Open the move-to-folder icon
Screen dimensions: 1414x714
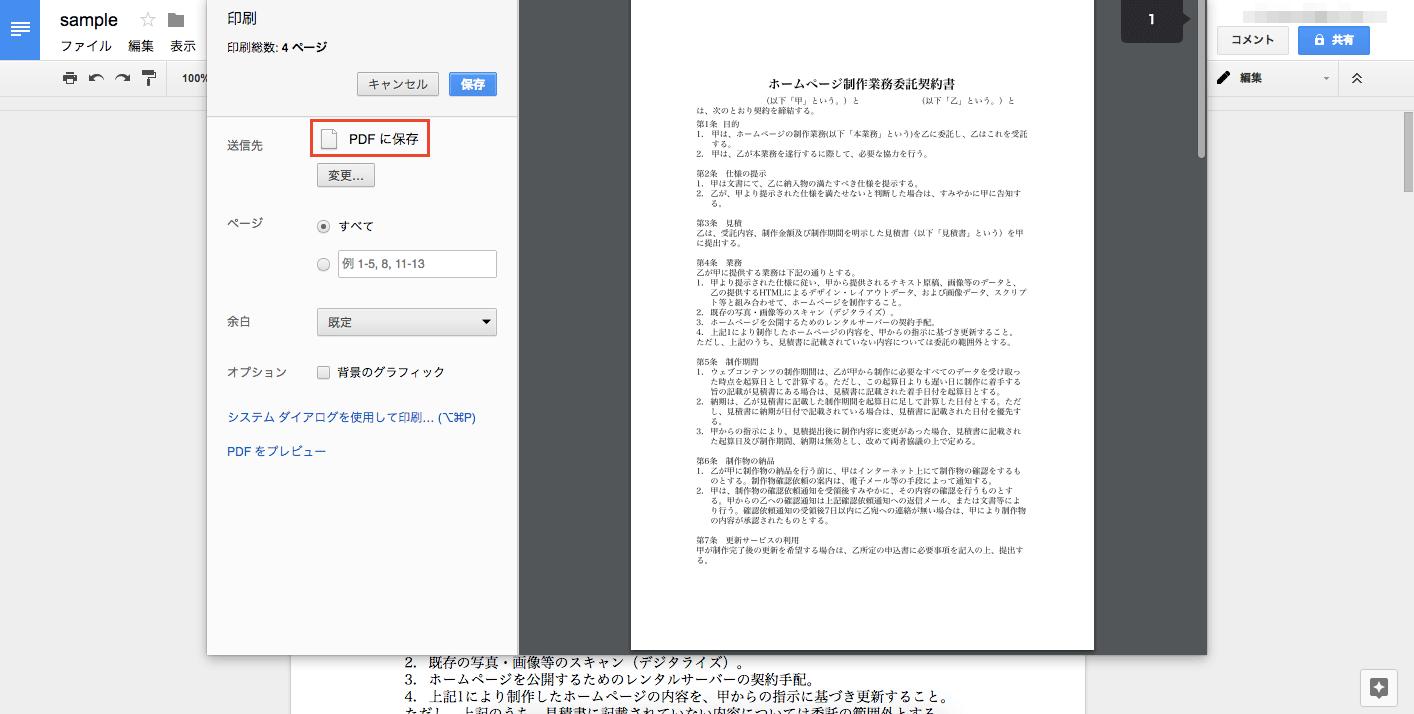point(176,20)
